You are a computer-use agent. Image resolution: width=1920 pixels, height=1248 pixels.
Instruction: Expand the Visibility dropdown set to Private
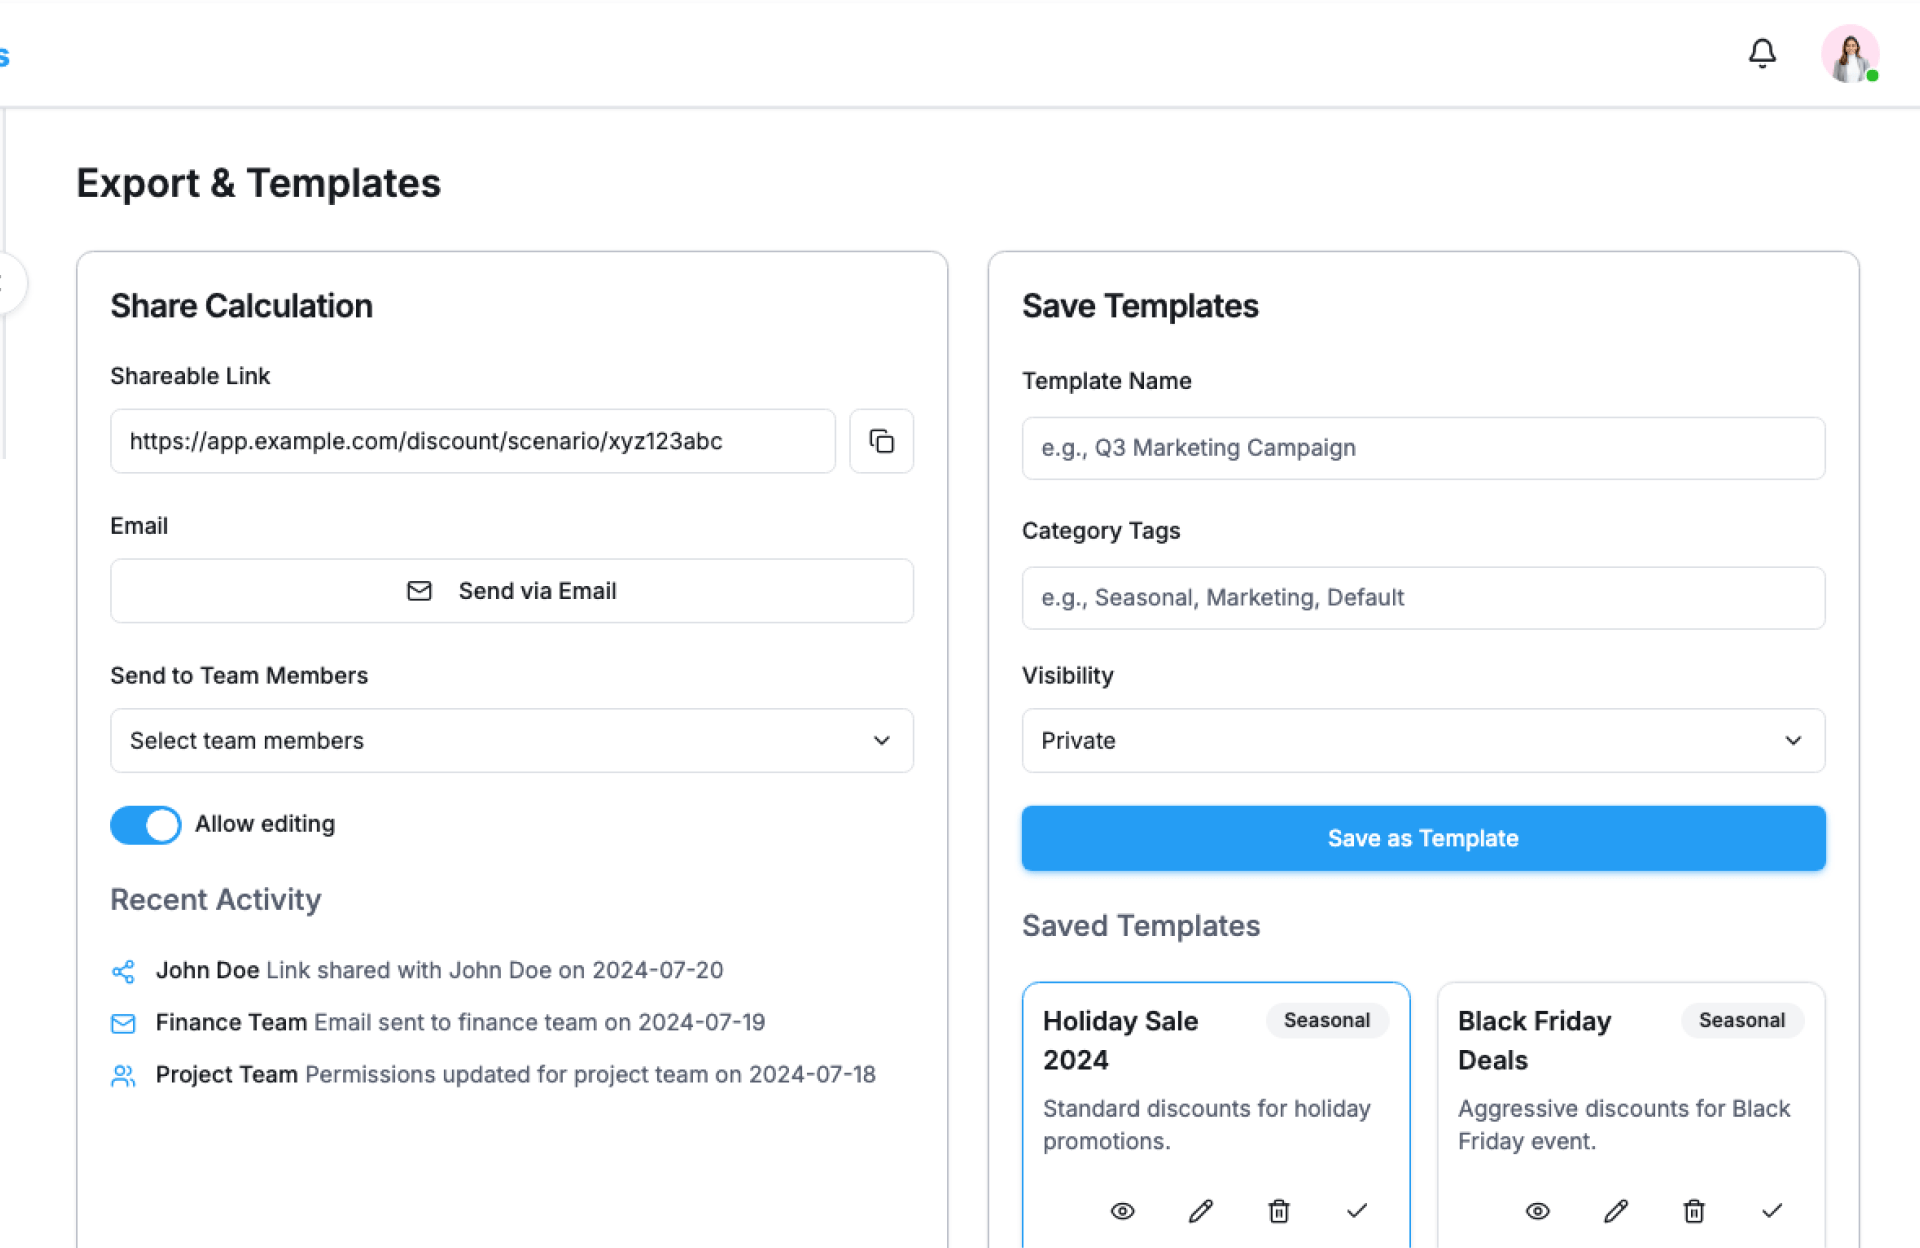1423,741
